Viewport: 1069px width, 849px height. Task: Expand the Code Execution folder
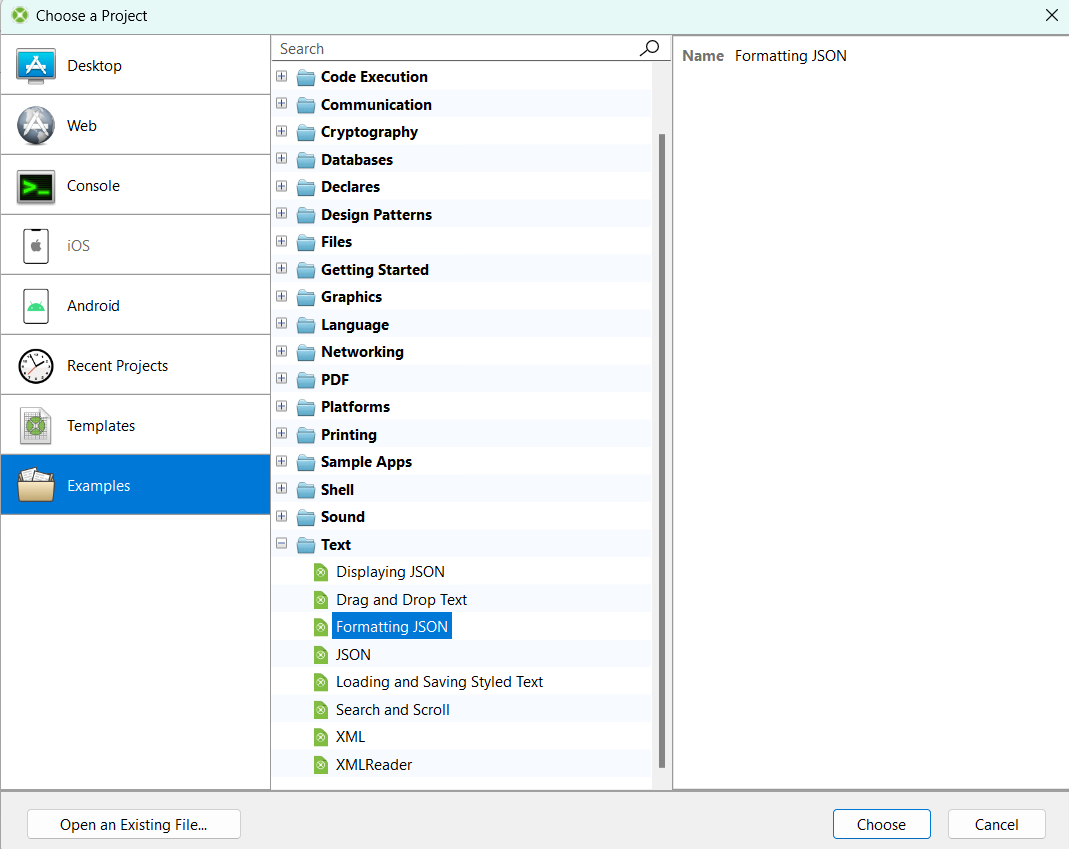click(x=282, y=76)
